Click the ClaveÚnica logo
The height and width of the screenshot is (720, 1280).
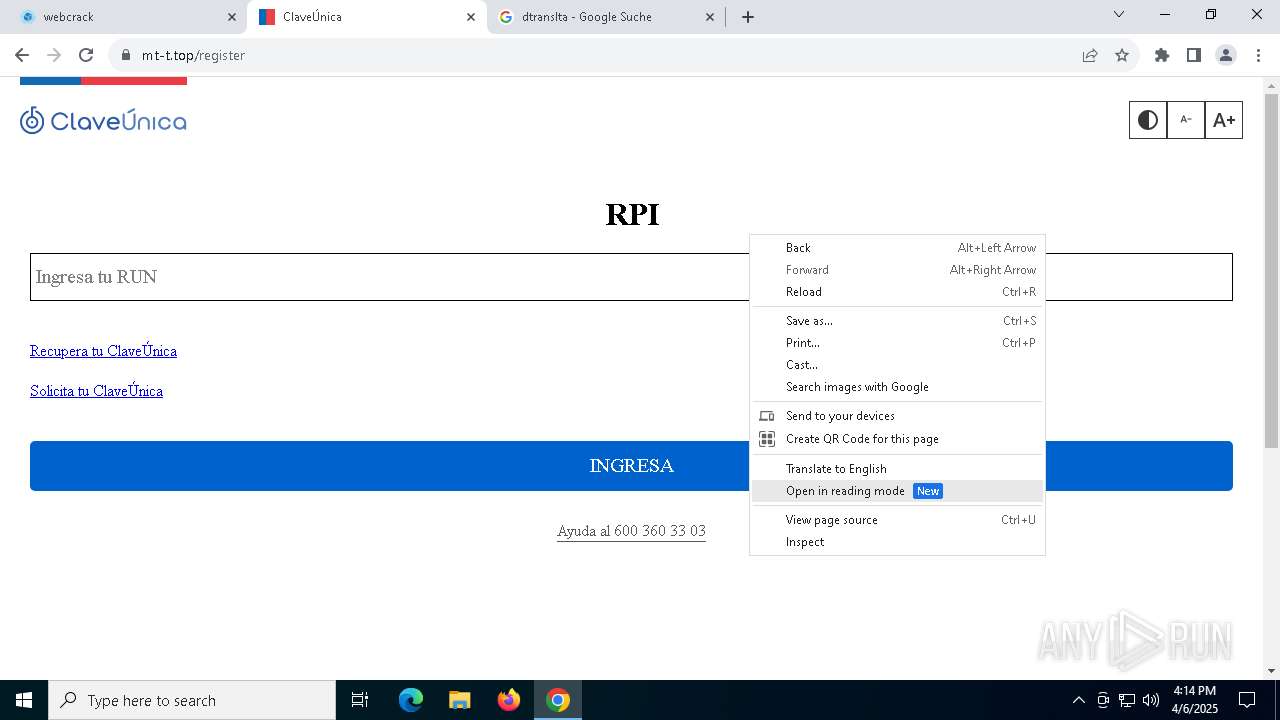(x=103, y=121)
